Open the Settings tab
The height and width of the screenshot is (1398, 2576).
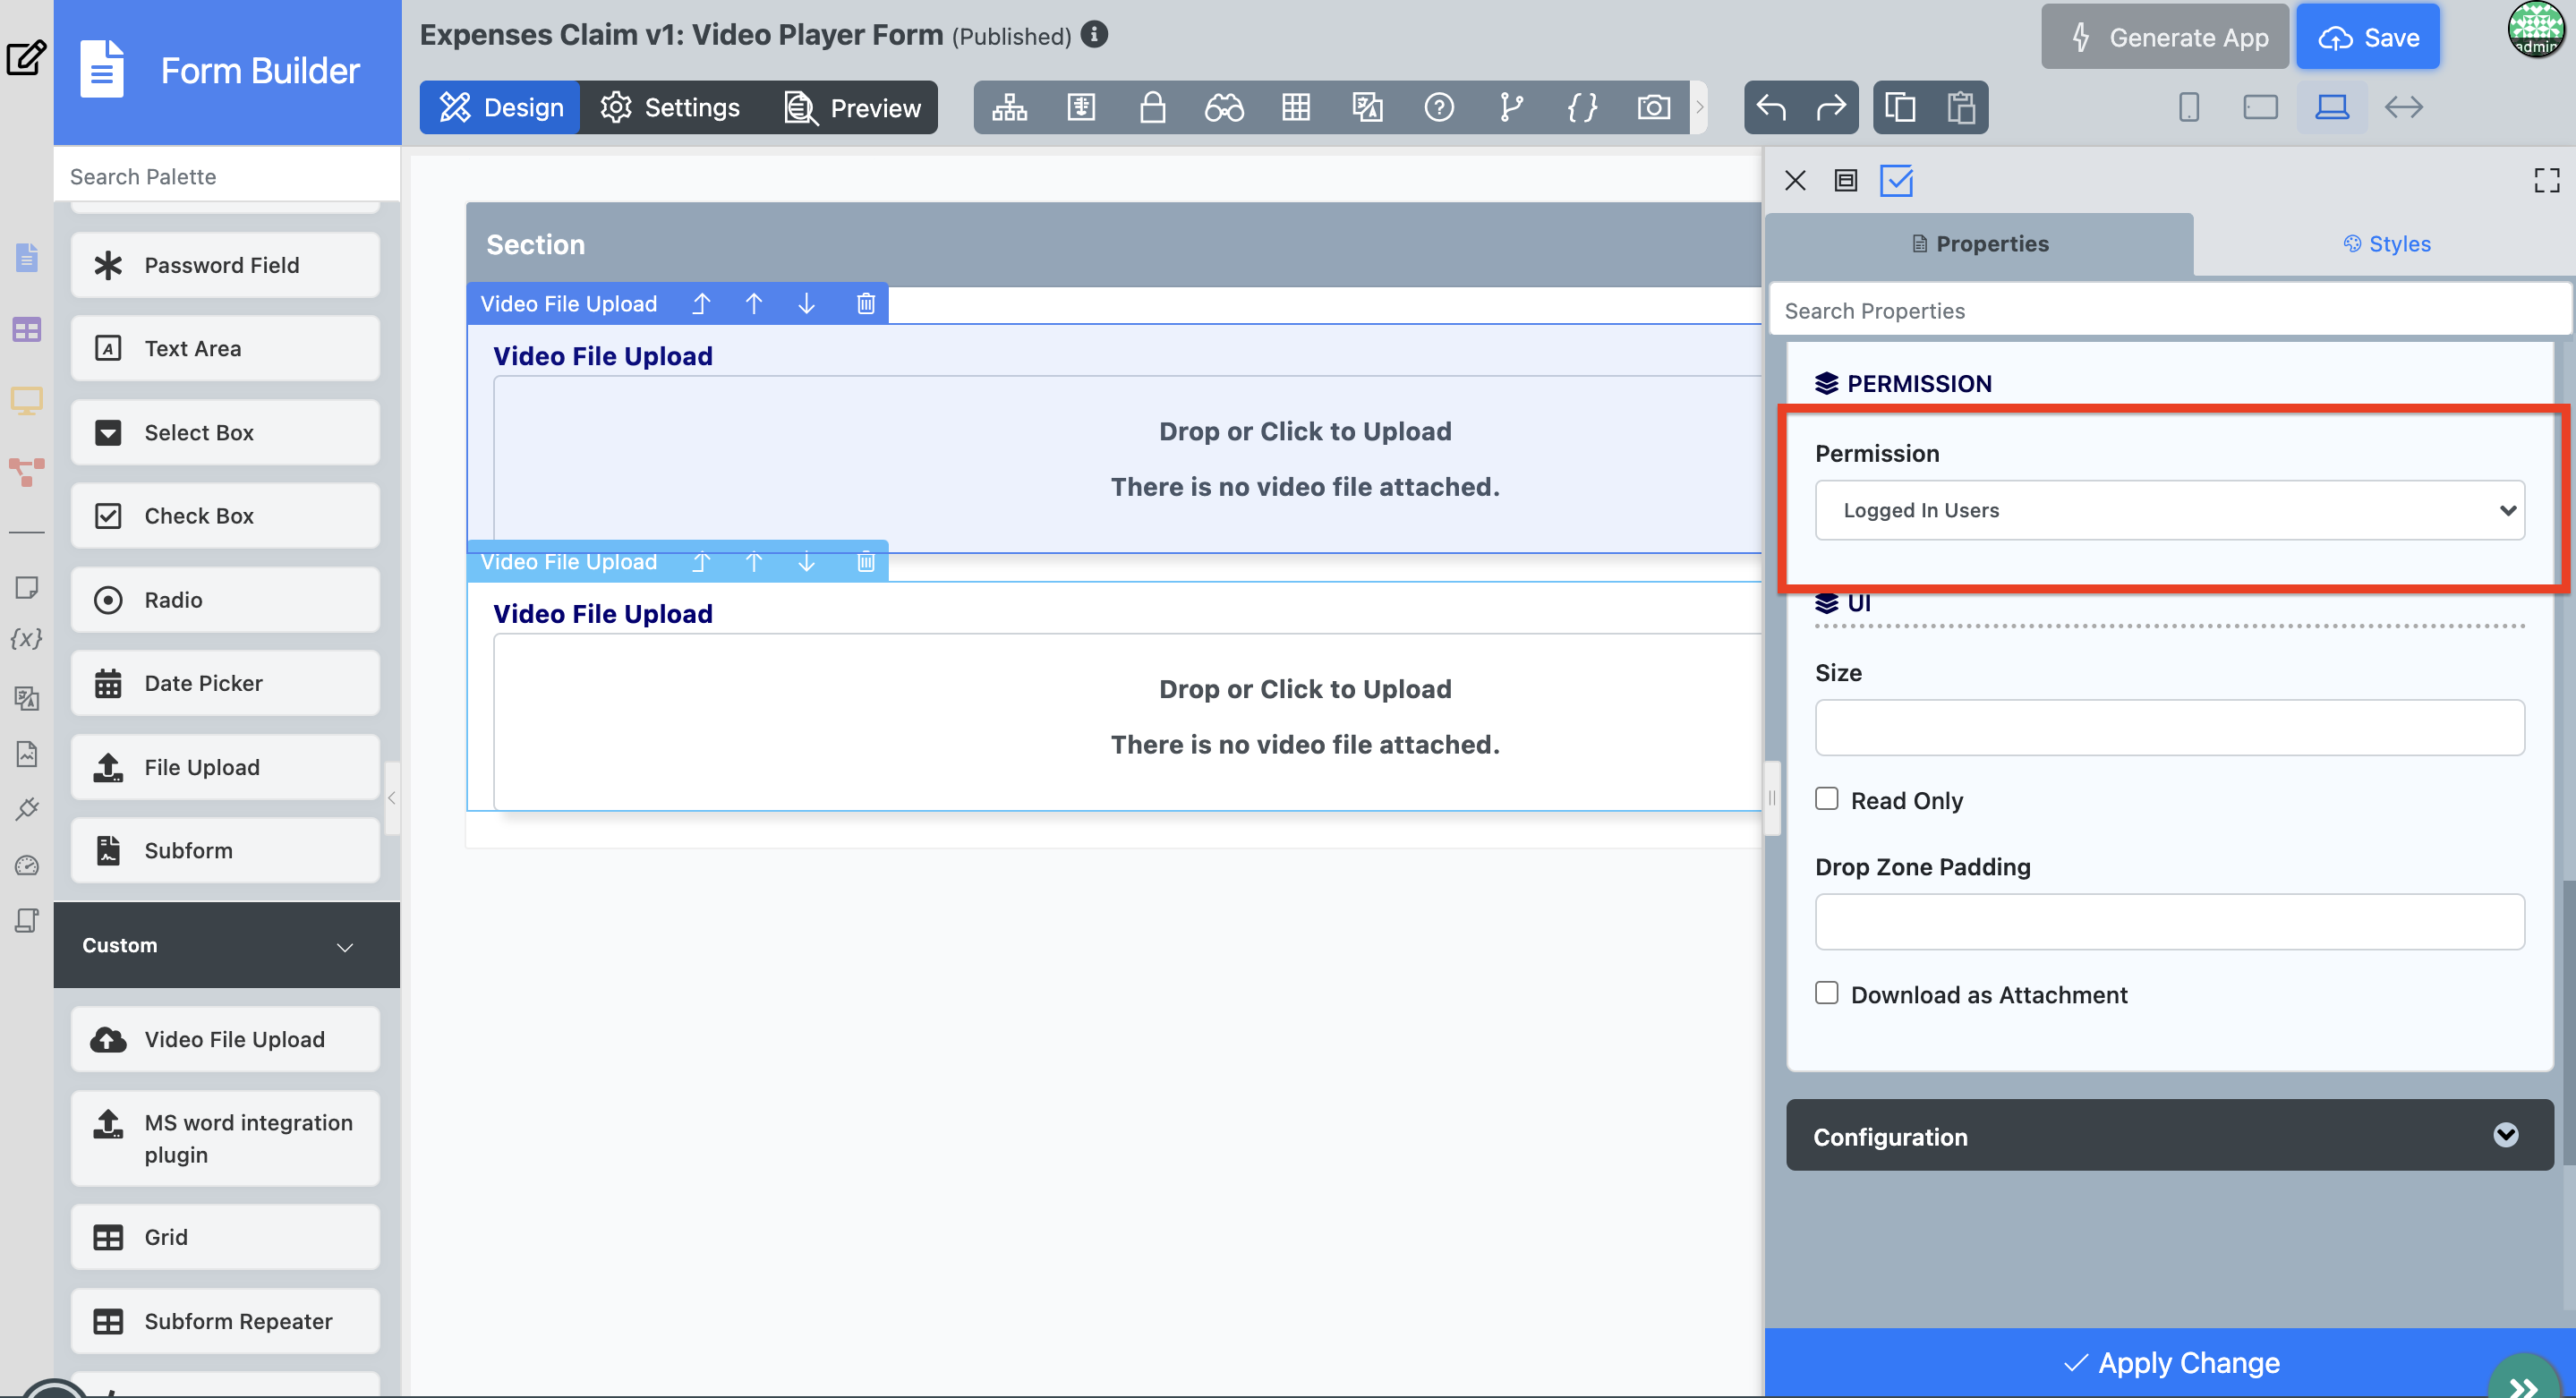click(x=670, y=107)
